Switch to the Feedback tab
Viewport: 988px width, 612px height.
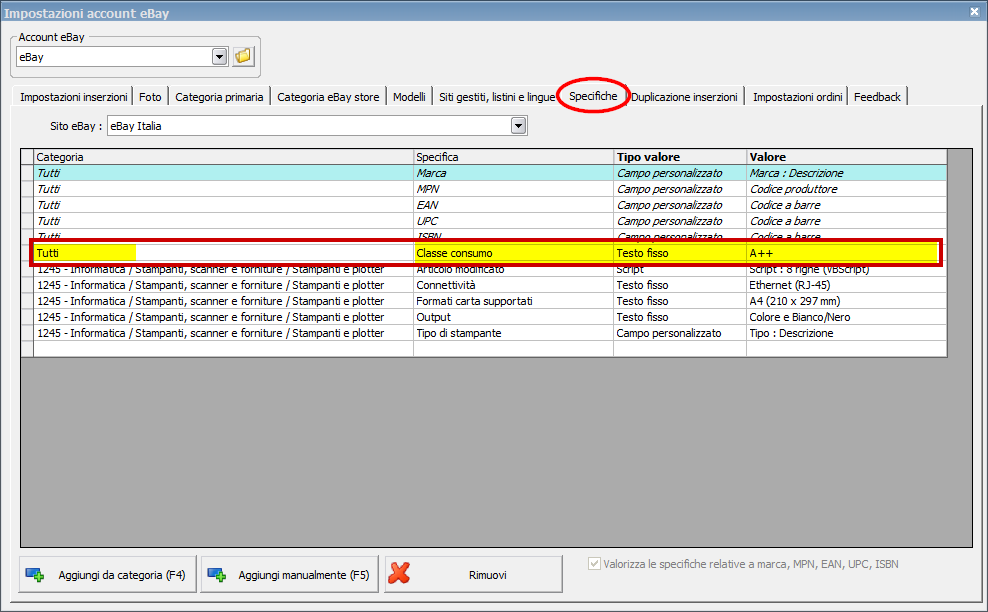(877, 97)
